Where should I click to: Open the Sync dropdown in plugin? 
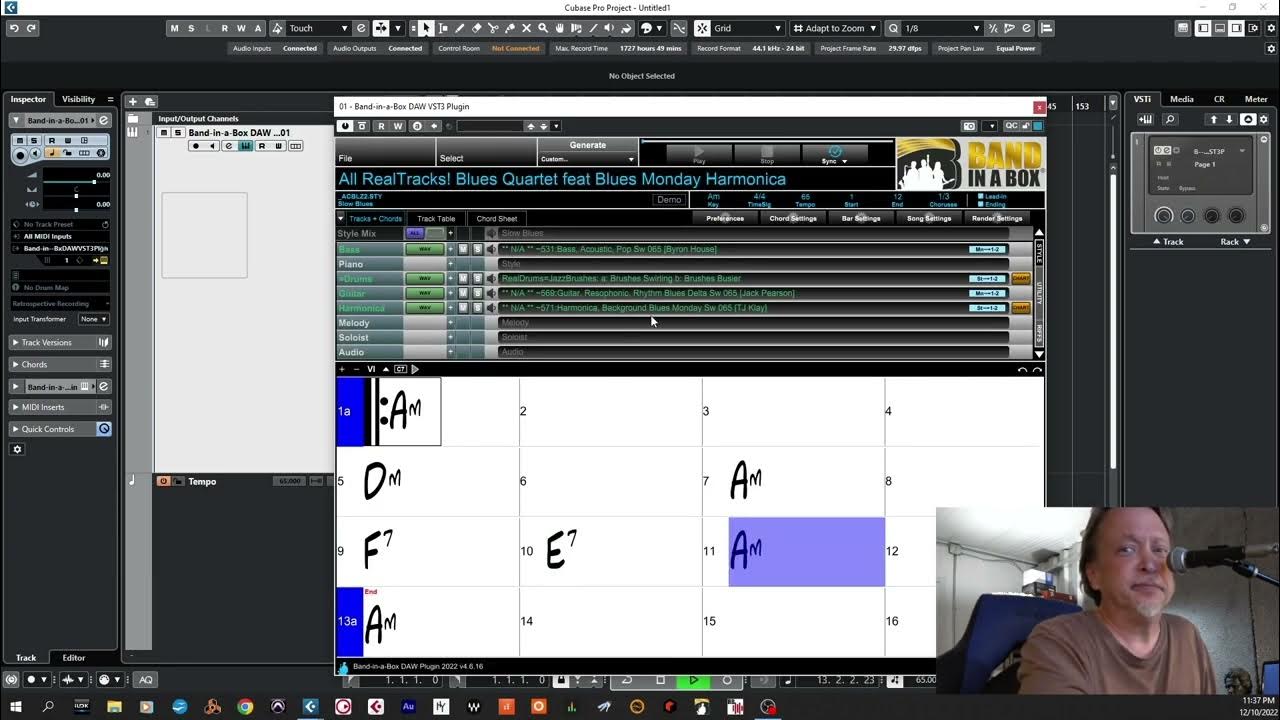point(835,154)
